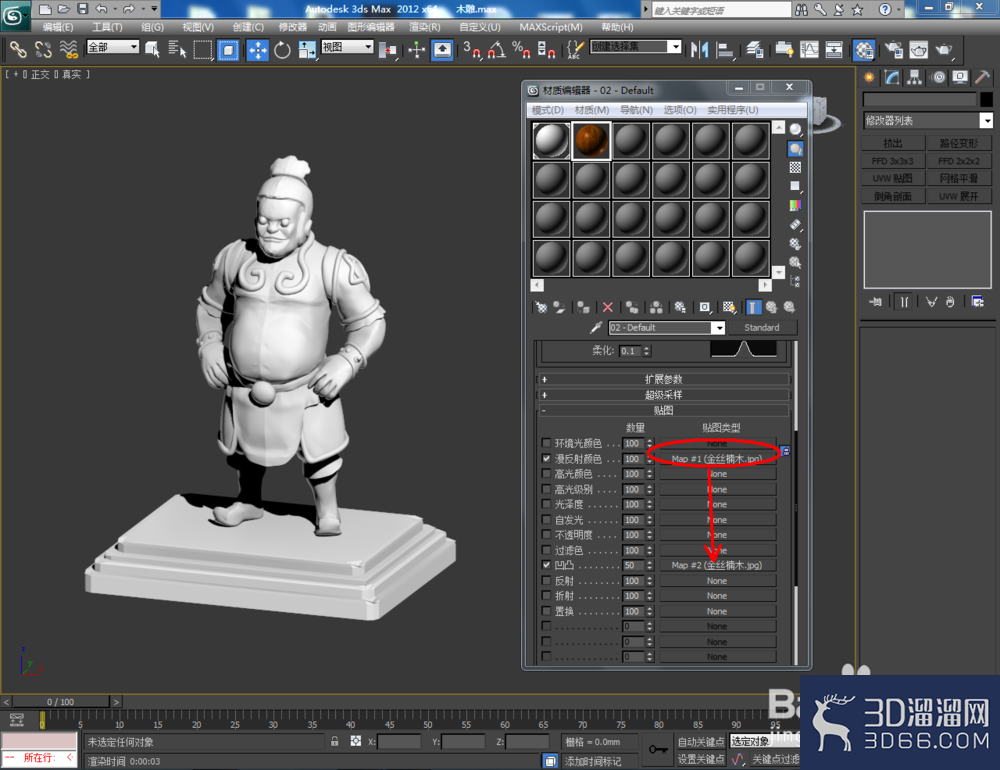Enable the 反射 map checkbox

coord(546,581)
